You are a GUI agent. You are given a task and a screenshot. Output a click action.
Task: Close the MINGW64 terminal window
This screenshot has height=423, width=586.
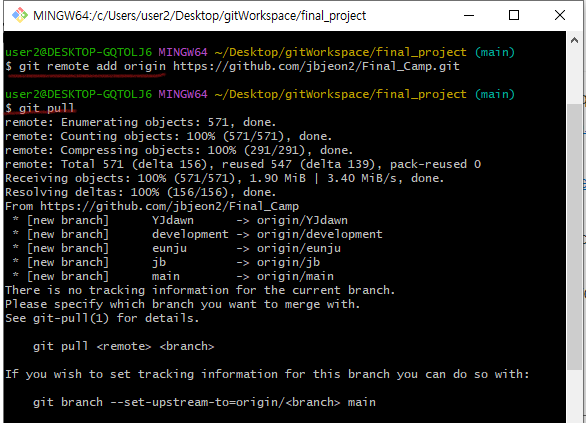(x=559, y=15)
